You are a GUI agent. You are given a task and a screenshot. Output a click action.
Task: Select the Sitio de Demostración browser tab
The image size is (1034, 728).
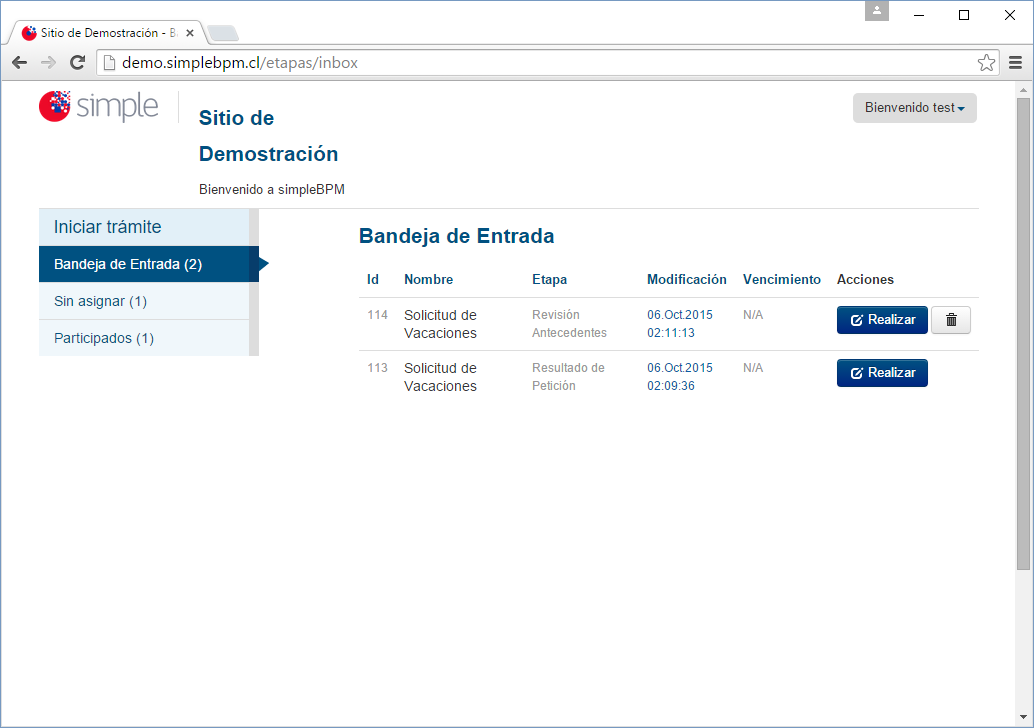107,32
